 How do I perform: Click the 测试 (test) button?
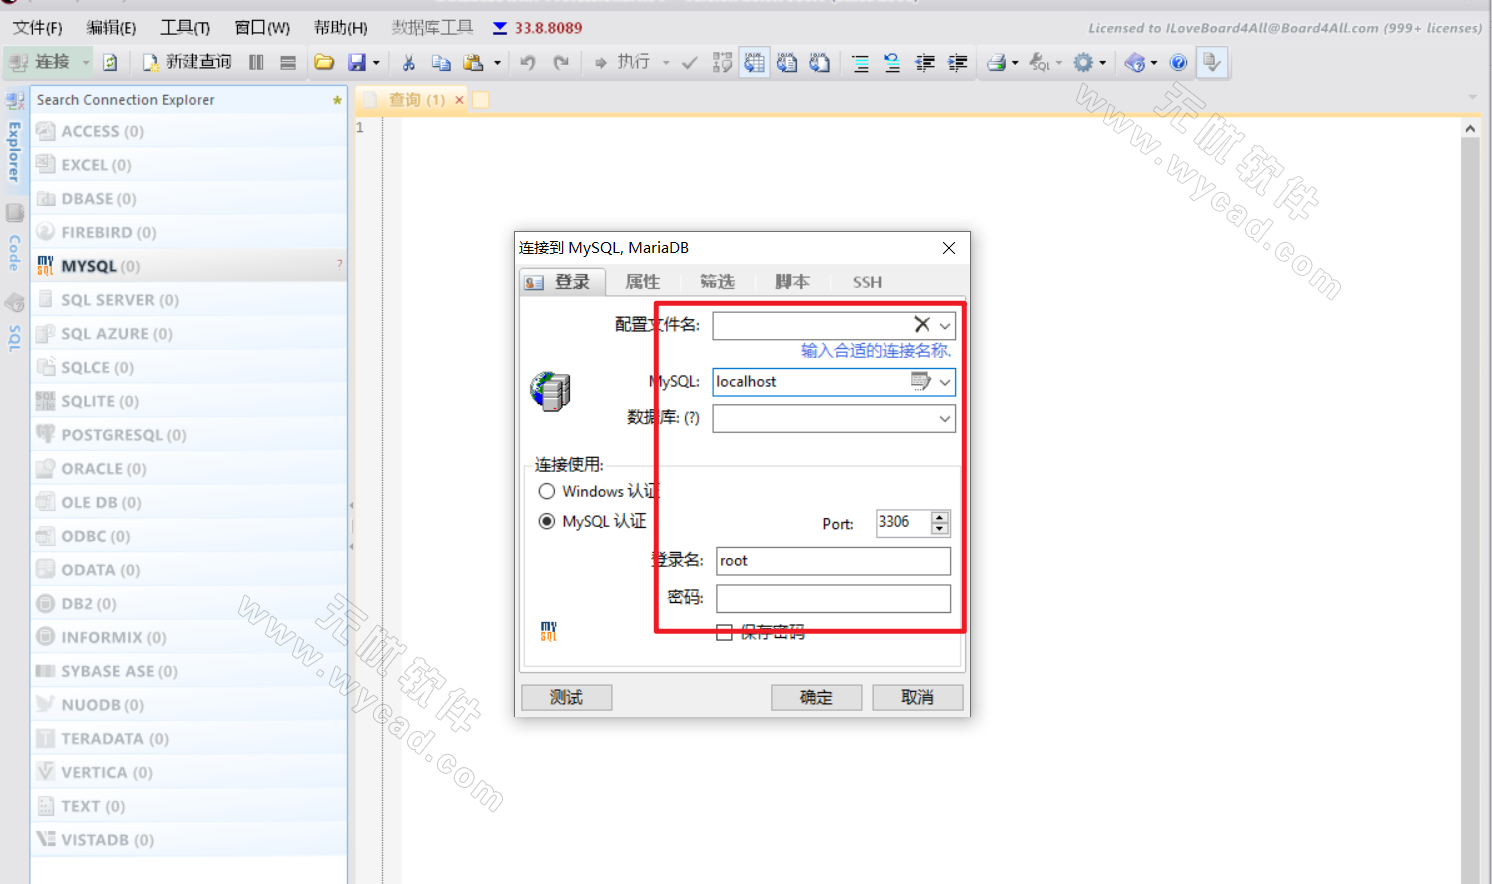click(x=566, y=697)
